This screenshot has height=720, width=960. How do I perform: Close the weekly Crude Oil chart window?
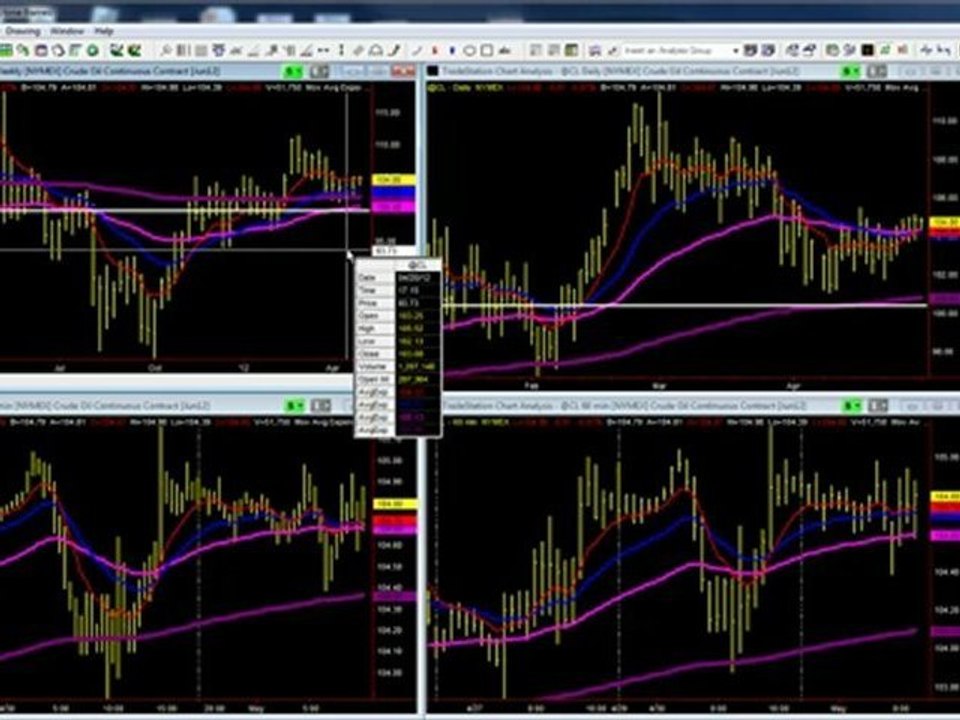click(403, 71)
